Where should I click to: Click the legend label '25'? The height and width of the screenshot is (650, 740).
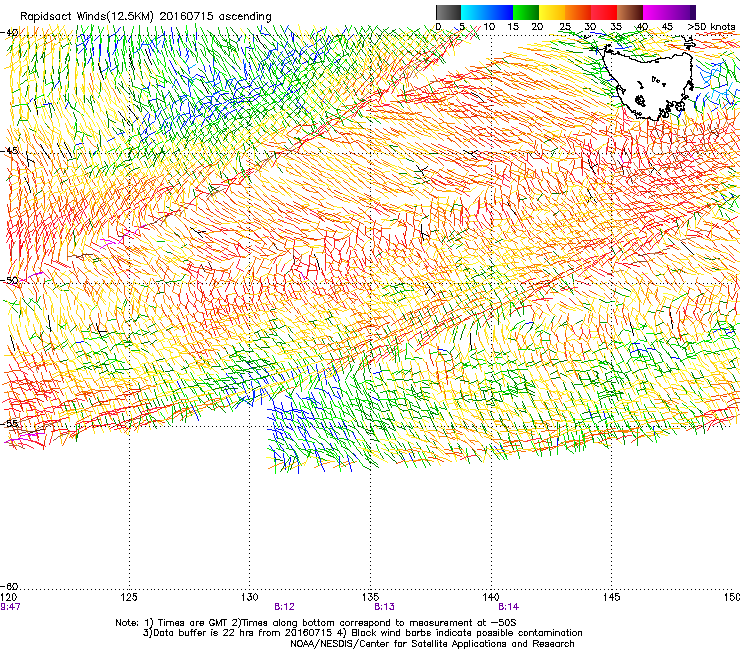tap(565, 27)
